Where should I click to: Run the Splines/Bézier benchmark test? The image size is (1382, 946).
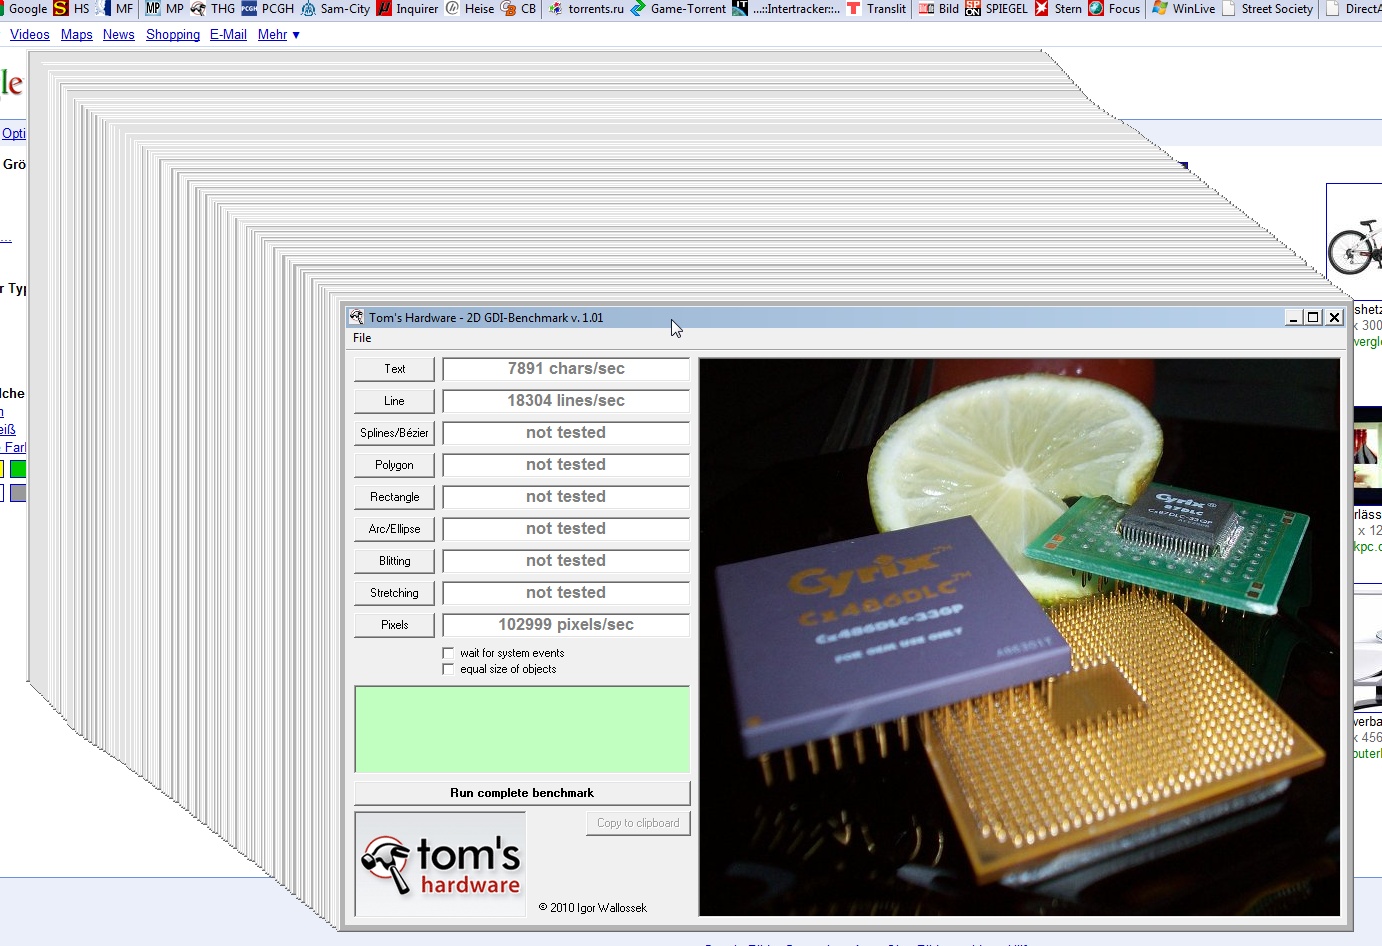pyautogui.click(x=394, y=433)
